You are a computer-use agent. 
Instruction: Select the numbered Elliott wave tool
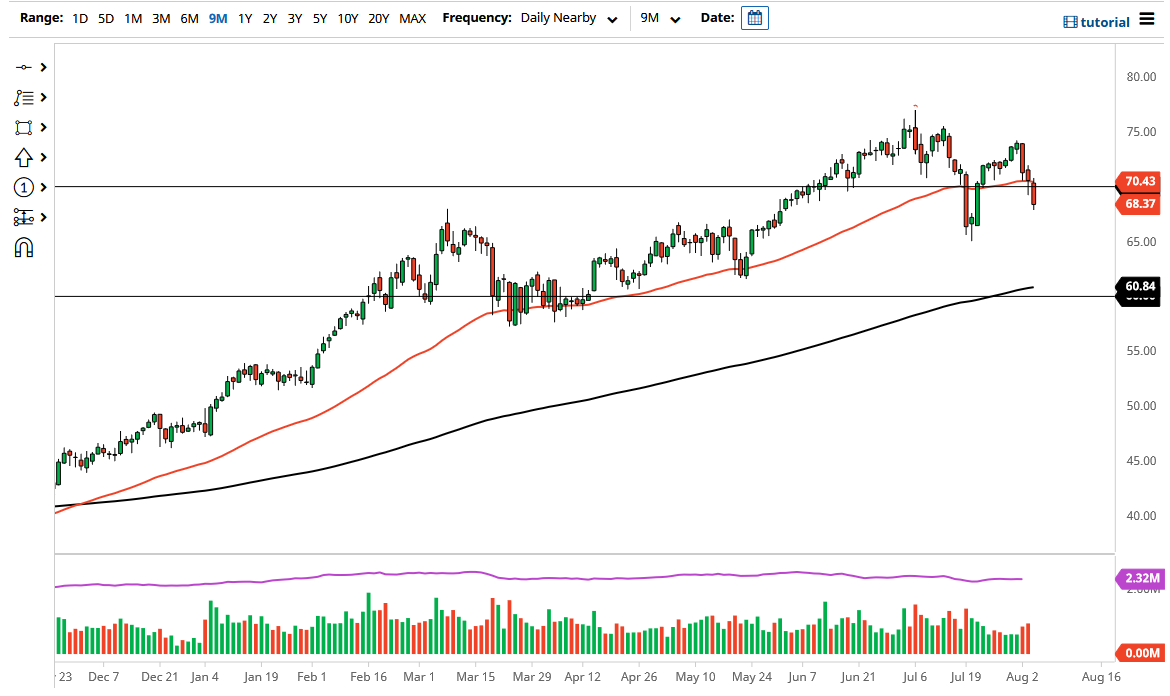[24, 187]
